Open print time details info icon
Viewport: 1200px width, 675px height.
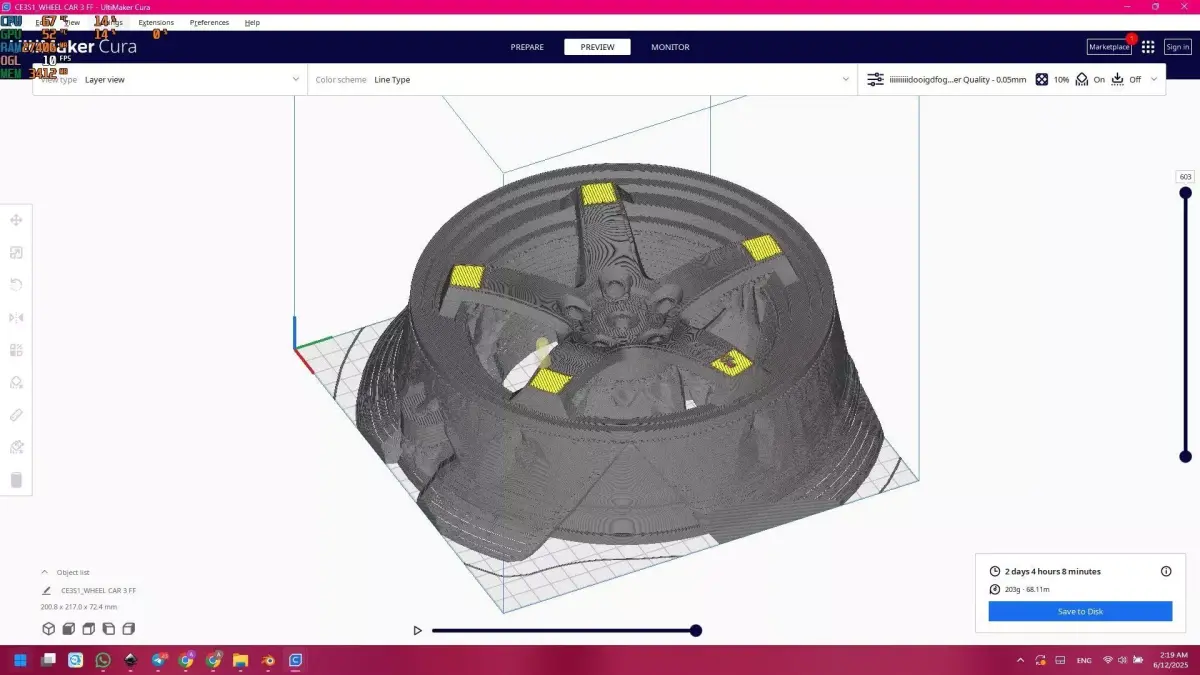(1166, 571)
